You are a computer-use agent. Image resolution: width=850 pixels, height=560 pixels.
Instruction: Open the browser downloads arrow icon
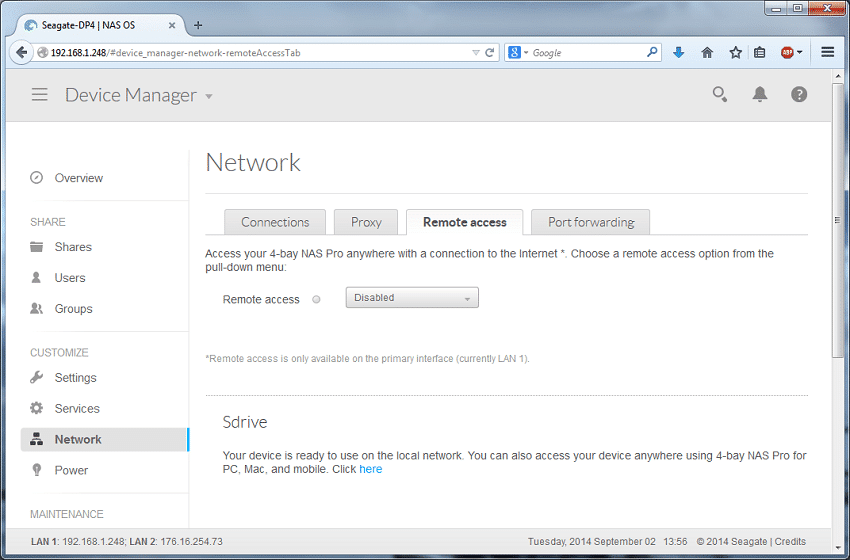click(x=678, y=53)
